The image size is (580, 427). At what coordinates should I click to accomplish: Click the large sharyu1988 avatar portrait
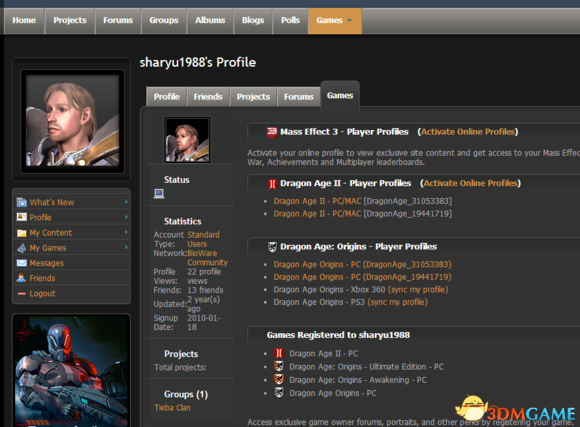[72, 121]
